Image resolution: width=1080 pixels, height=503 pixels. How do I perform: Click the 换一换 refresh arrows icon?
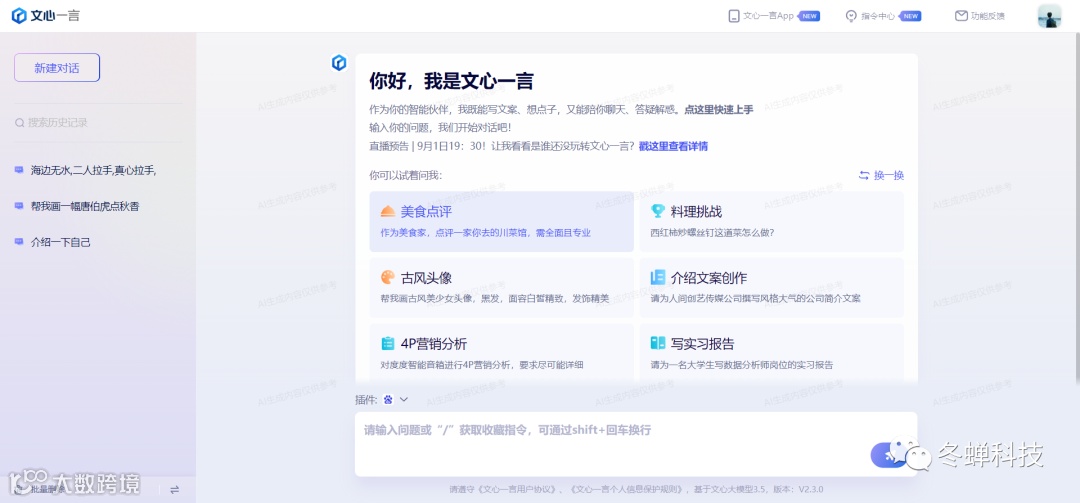[864, 175]
